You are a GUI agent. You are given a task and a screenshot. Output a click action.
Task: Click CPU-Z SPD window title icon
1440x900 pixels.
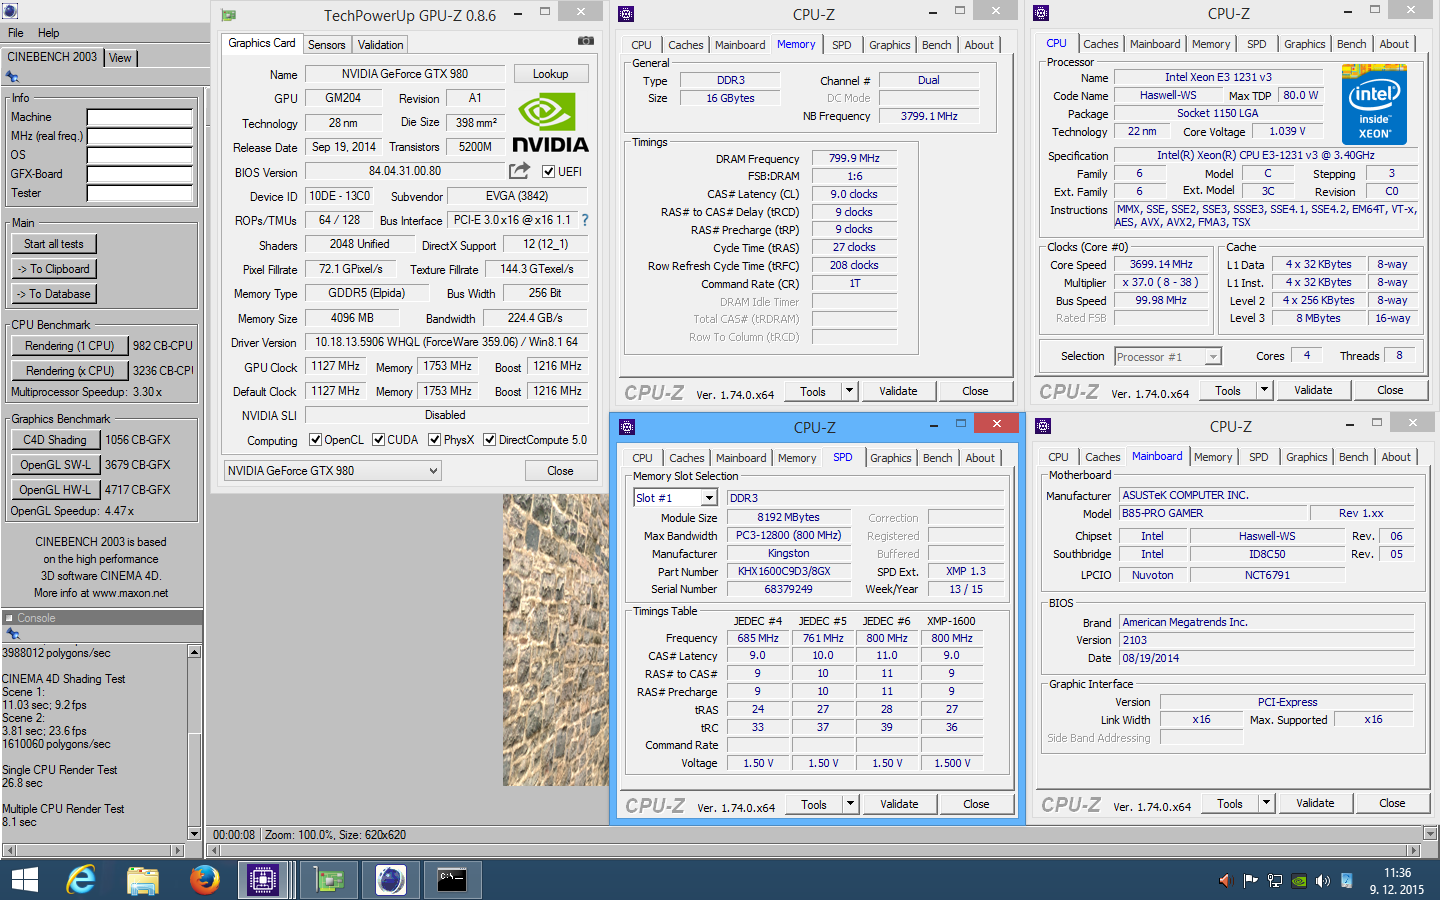point(627,427)
